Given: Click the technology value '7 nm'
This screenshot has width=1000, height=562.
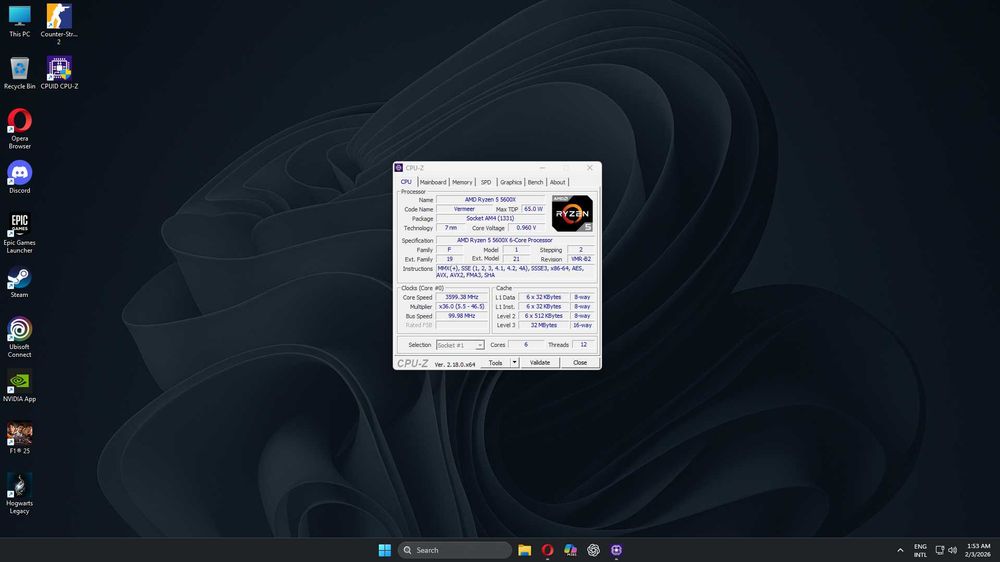Looking at the screenshot, I should click(451, 228).
